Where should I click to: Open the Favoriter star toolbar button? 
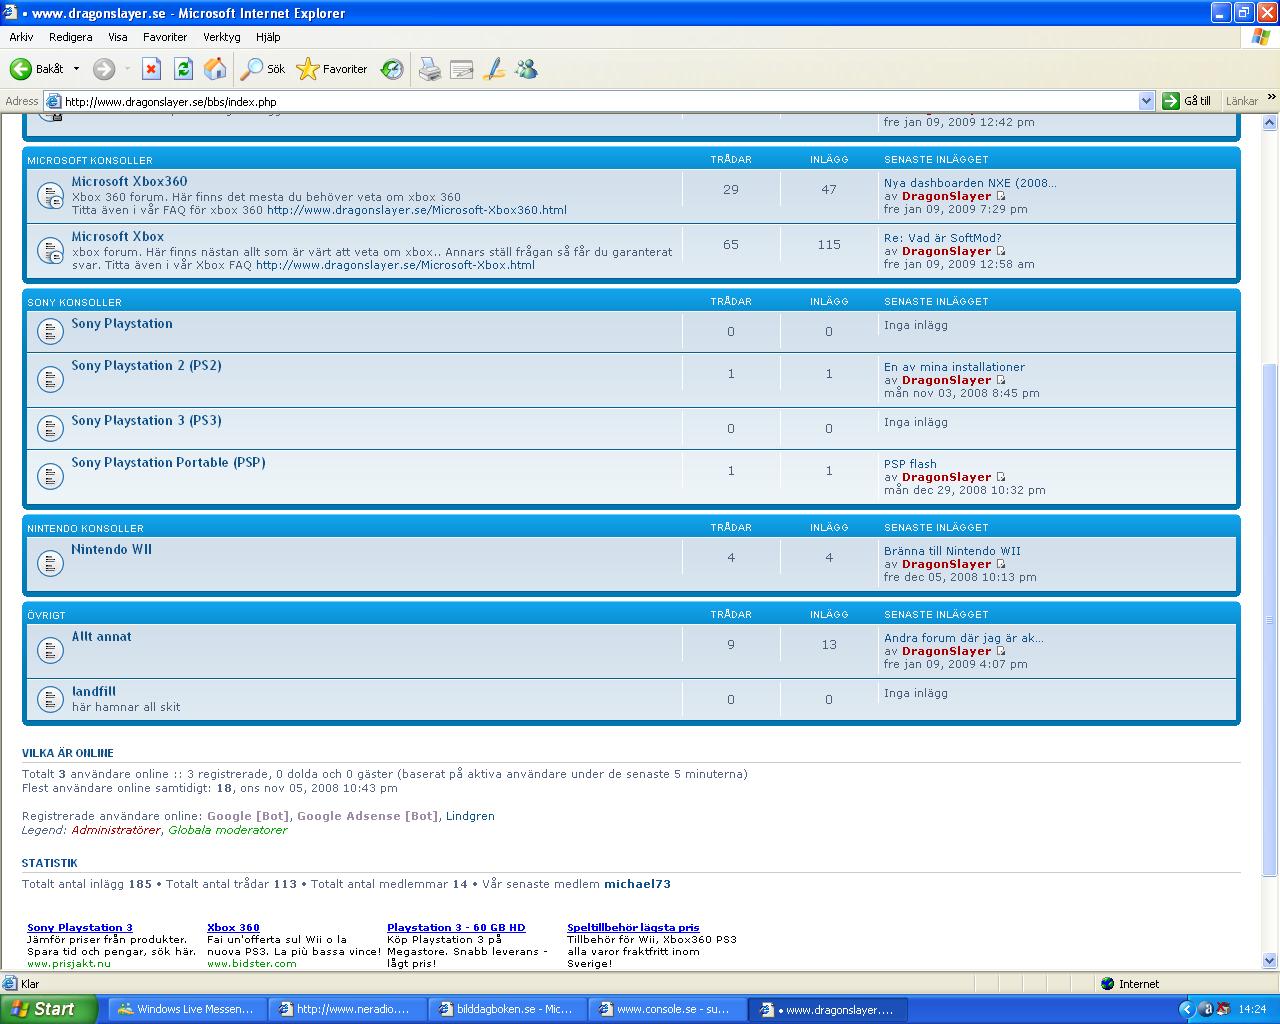[333, 69]
